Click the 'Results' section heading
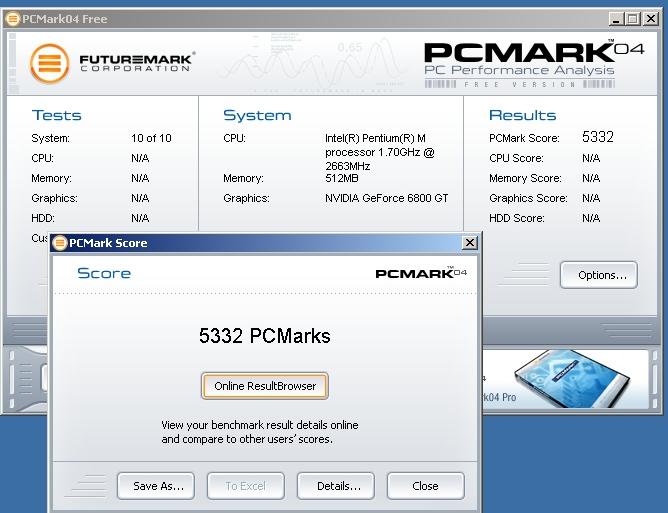 point(523,115)
